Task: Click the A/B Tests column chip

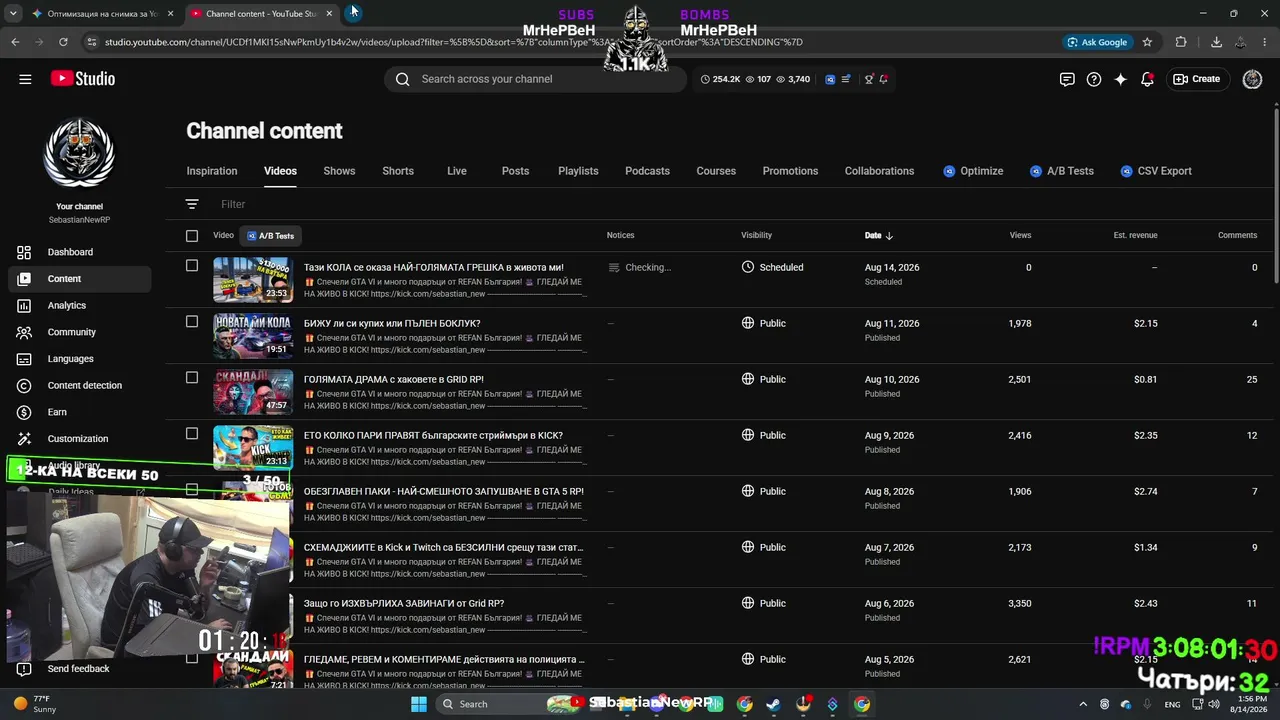Action: [x=270, y=236]
